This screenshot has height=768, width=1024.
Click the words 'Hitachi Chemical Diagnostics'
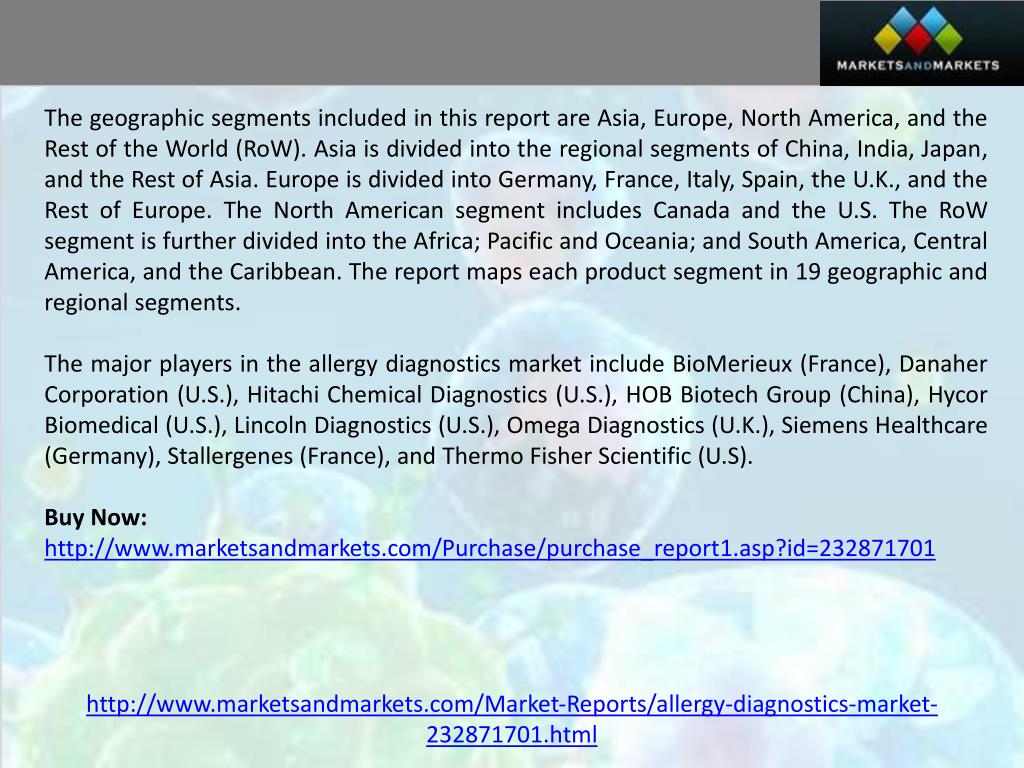click(x=397, y=394)
